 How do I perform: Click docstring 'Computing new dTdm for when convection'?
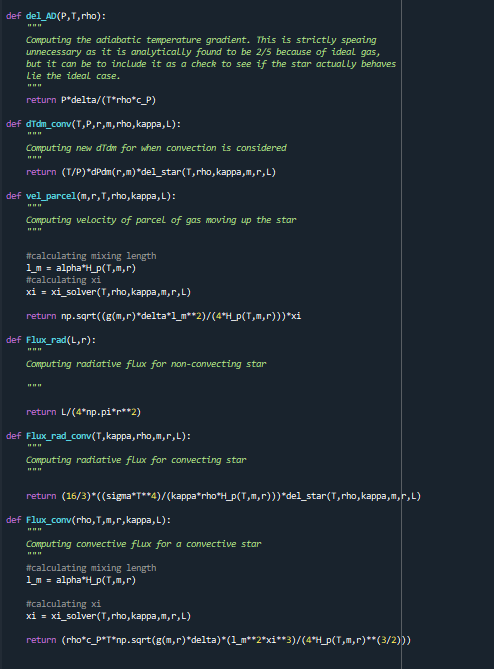click(156, 148)
